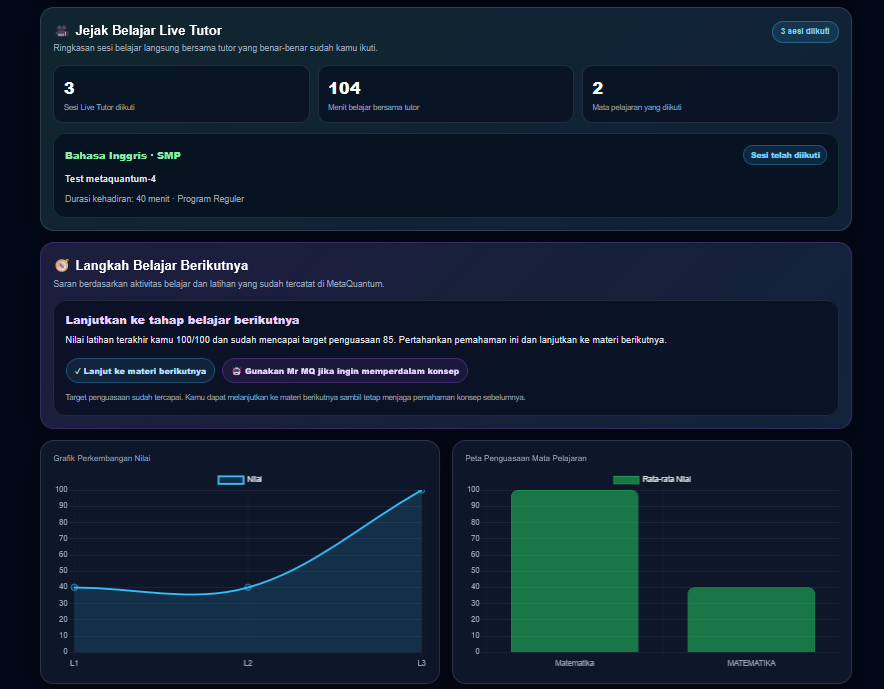Click the uppercase 'MATEMATIKA' x-axis label
Image resolution: width=884 pixels, height=689 pixels.
pyautogui.click(x=751, y=663)
